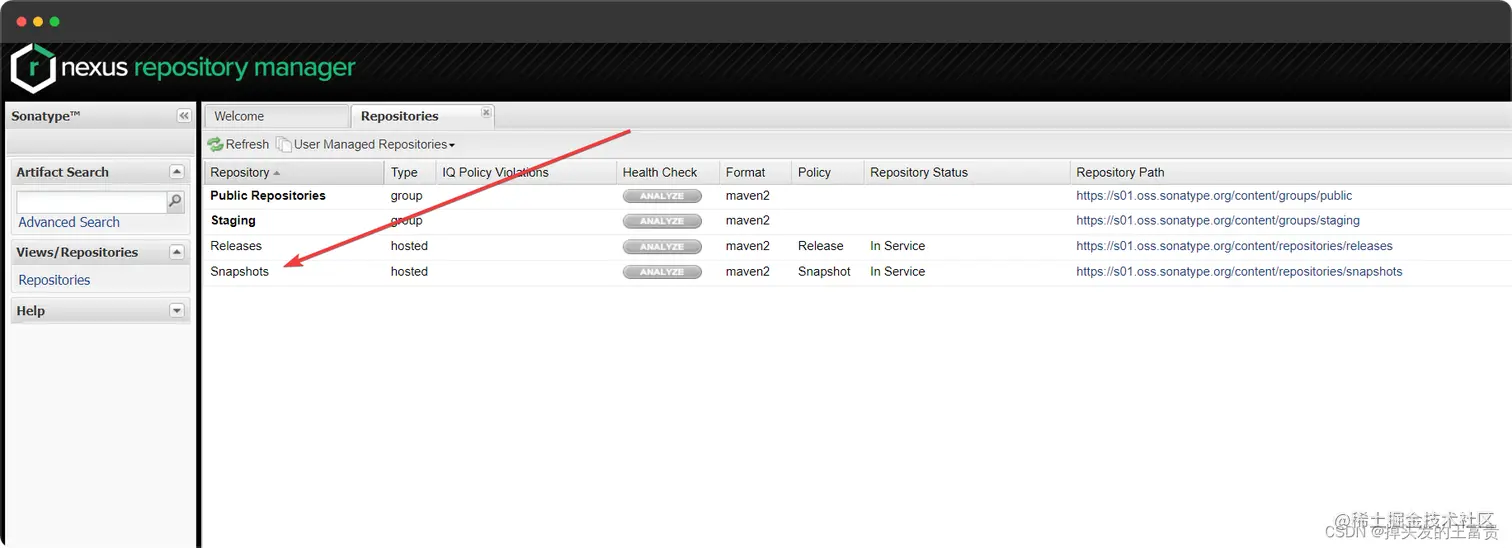Click the Nexus hexagon logo icon
The width and height of the screenshot is (1512, 548).
pyautogui.click(x=33, y=68)
